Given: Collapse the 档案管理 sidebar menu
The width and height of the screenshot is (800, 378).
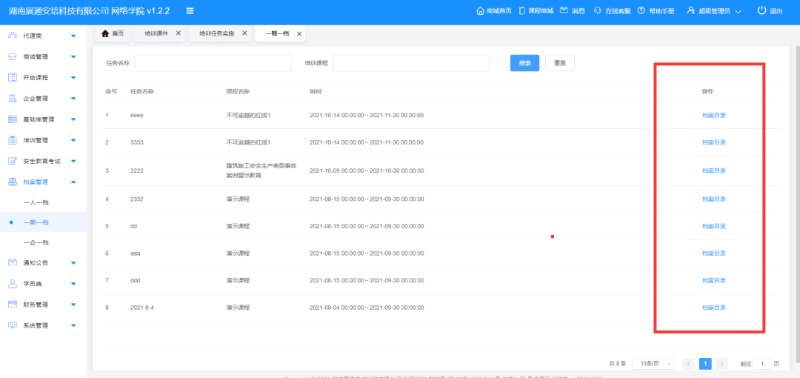Looking at the screenshot, I should [x=43, y=182].
